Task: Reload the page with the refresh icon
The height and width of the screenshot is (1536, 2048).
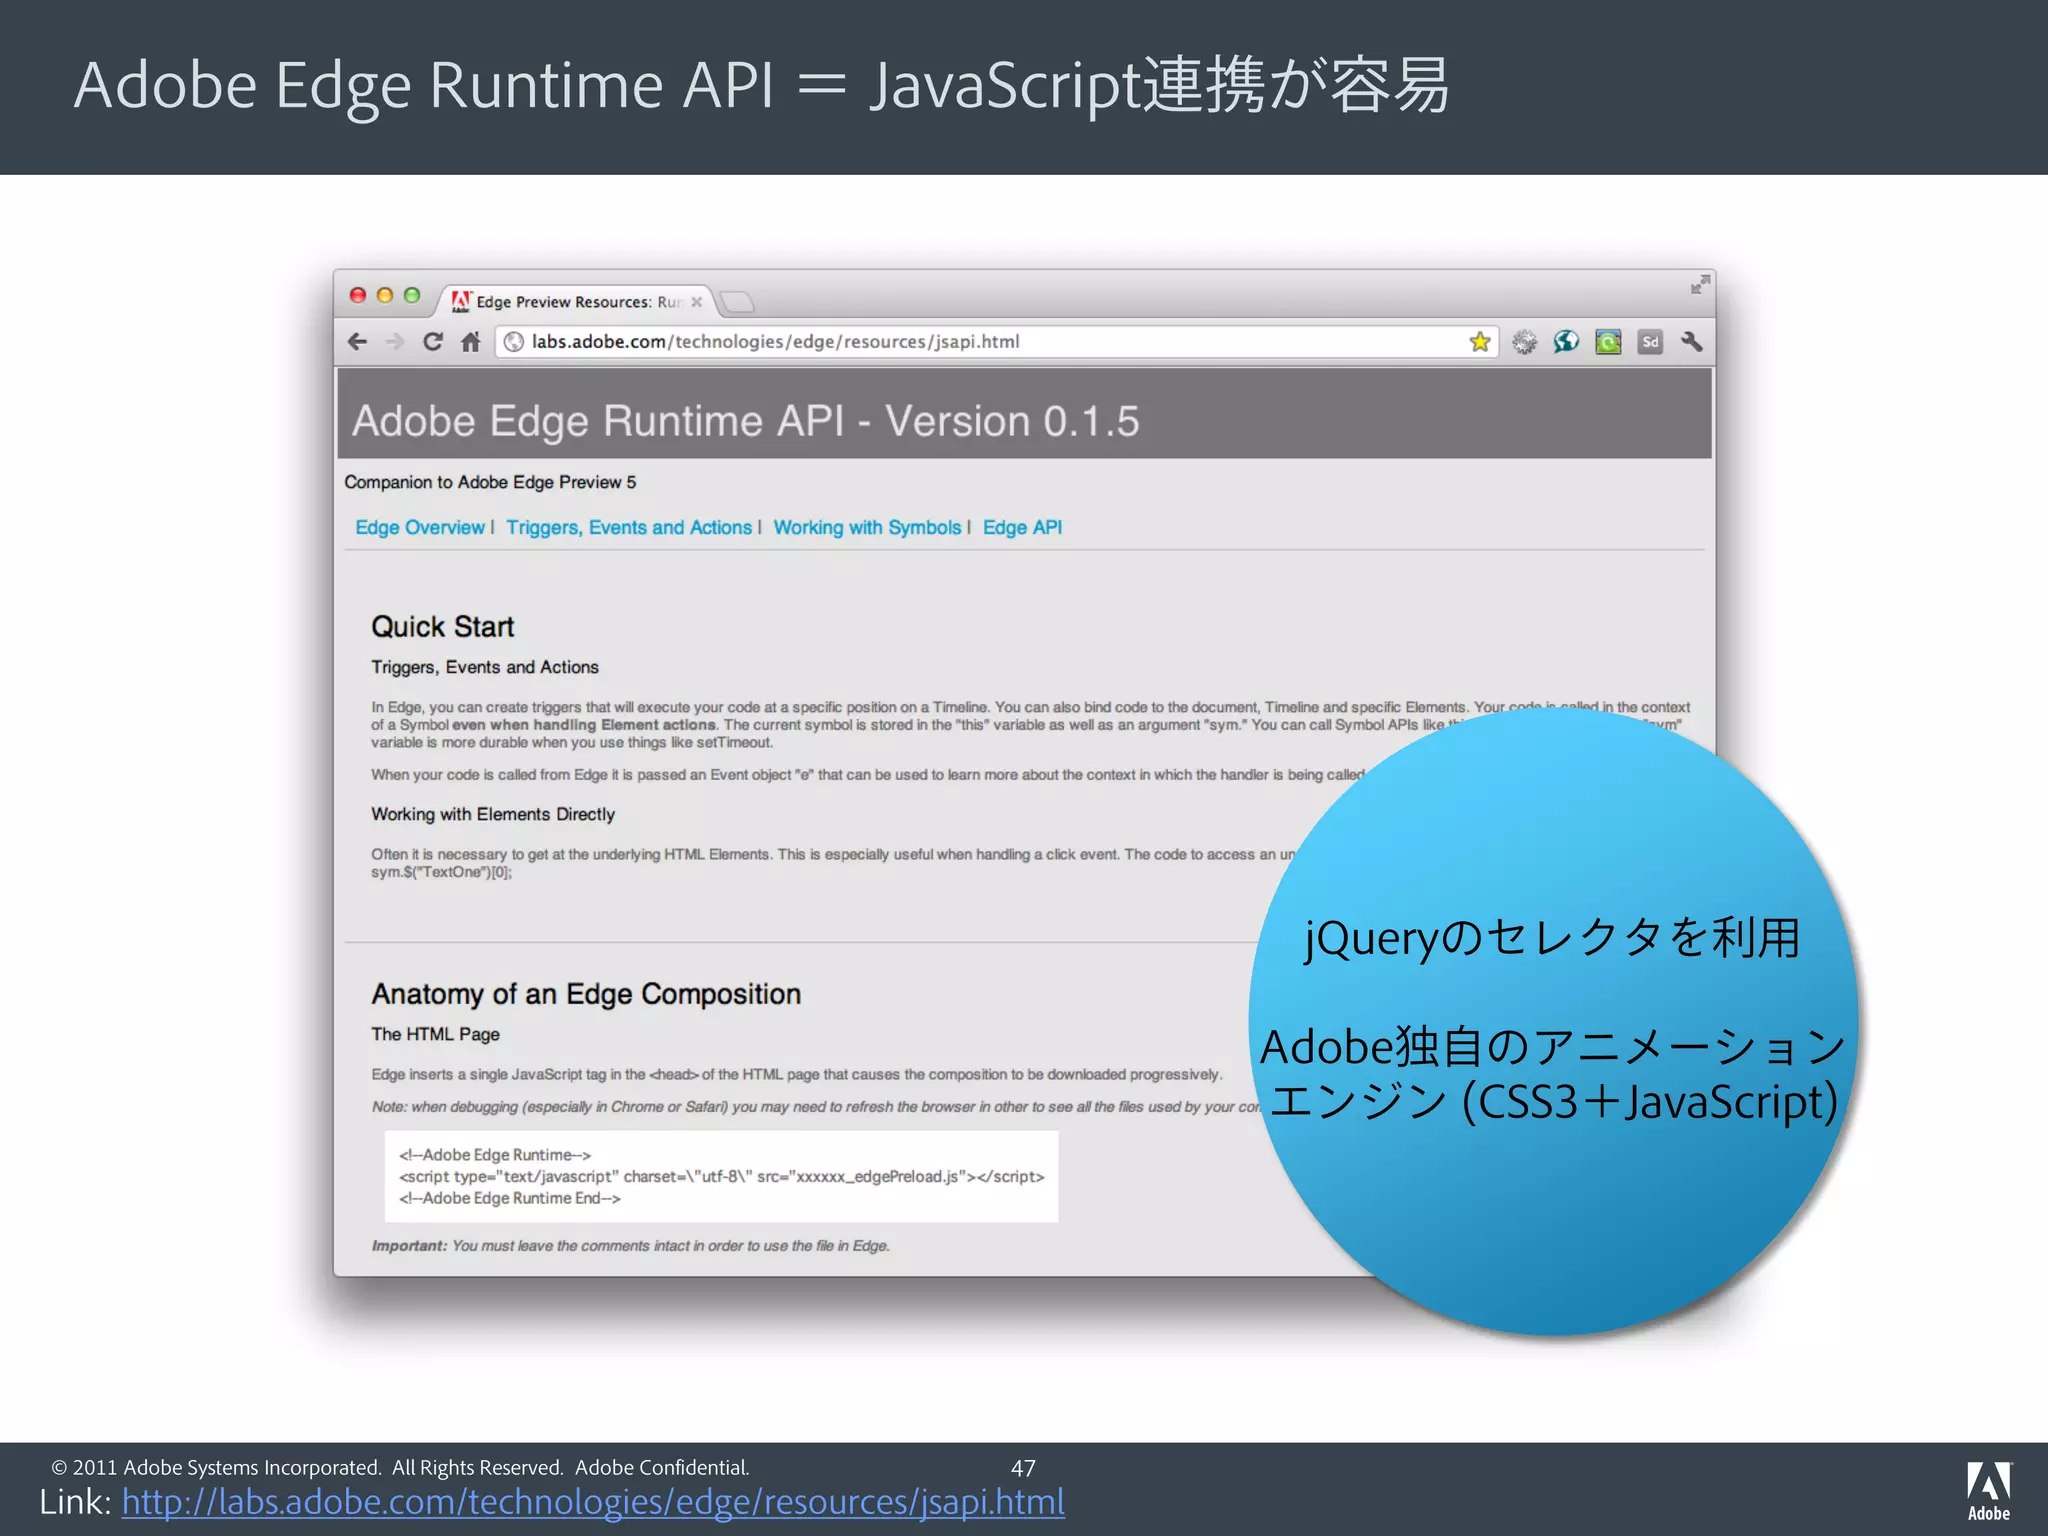Action: [433, 342]
